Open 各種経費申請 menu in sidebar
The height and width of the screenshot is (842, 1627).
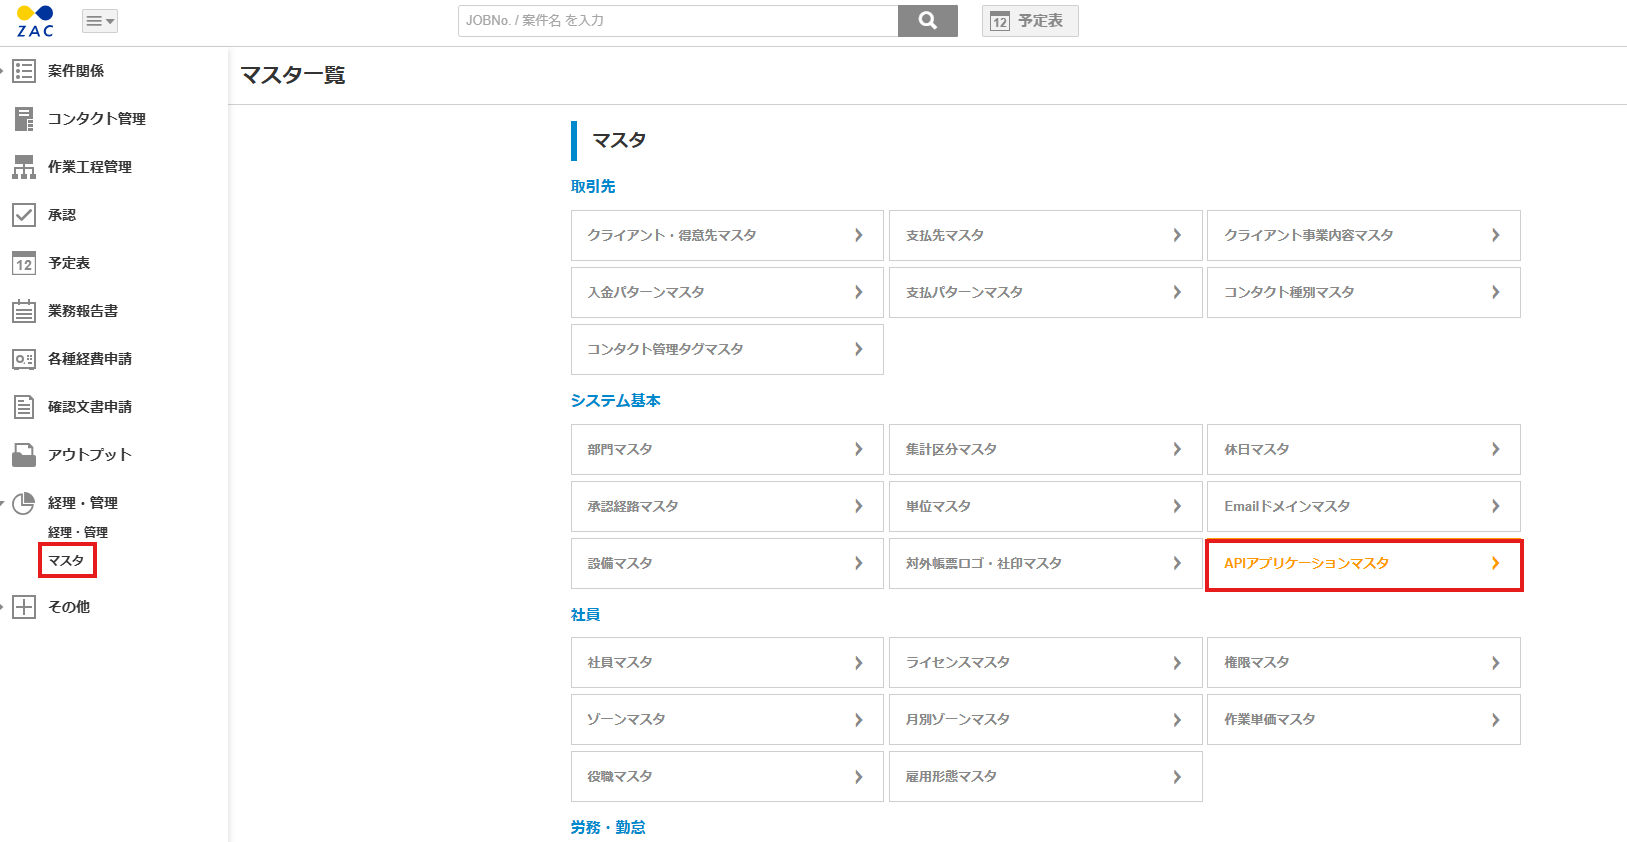tap(90, 359)
